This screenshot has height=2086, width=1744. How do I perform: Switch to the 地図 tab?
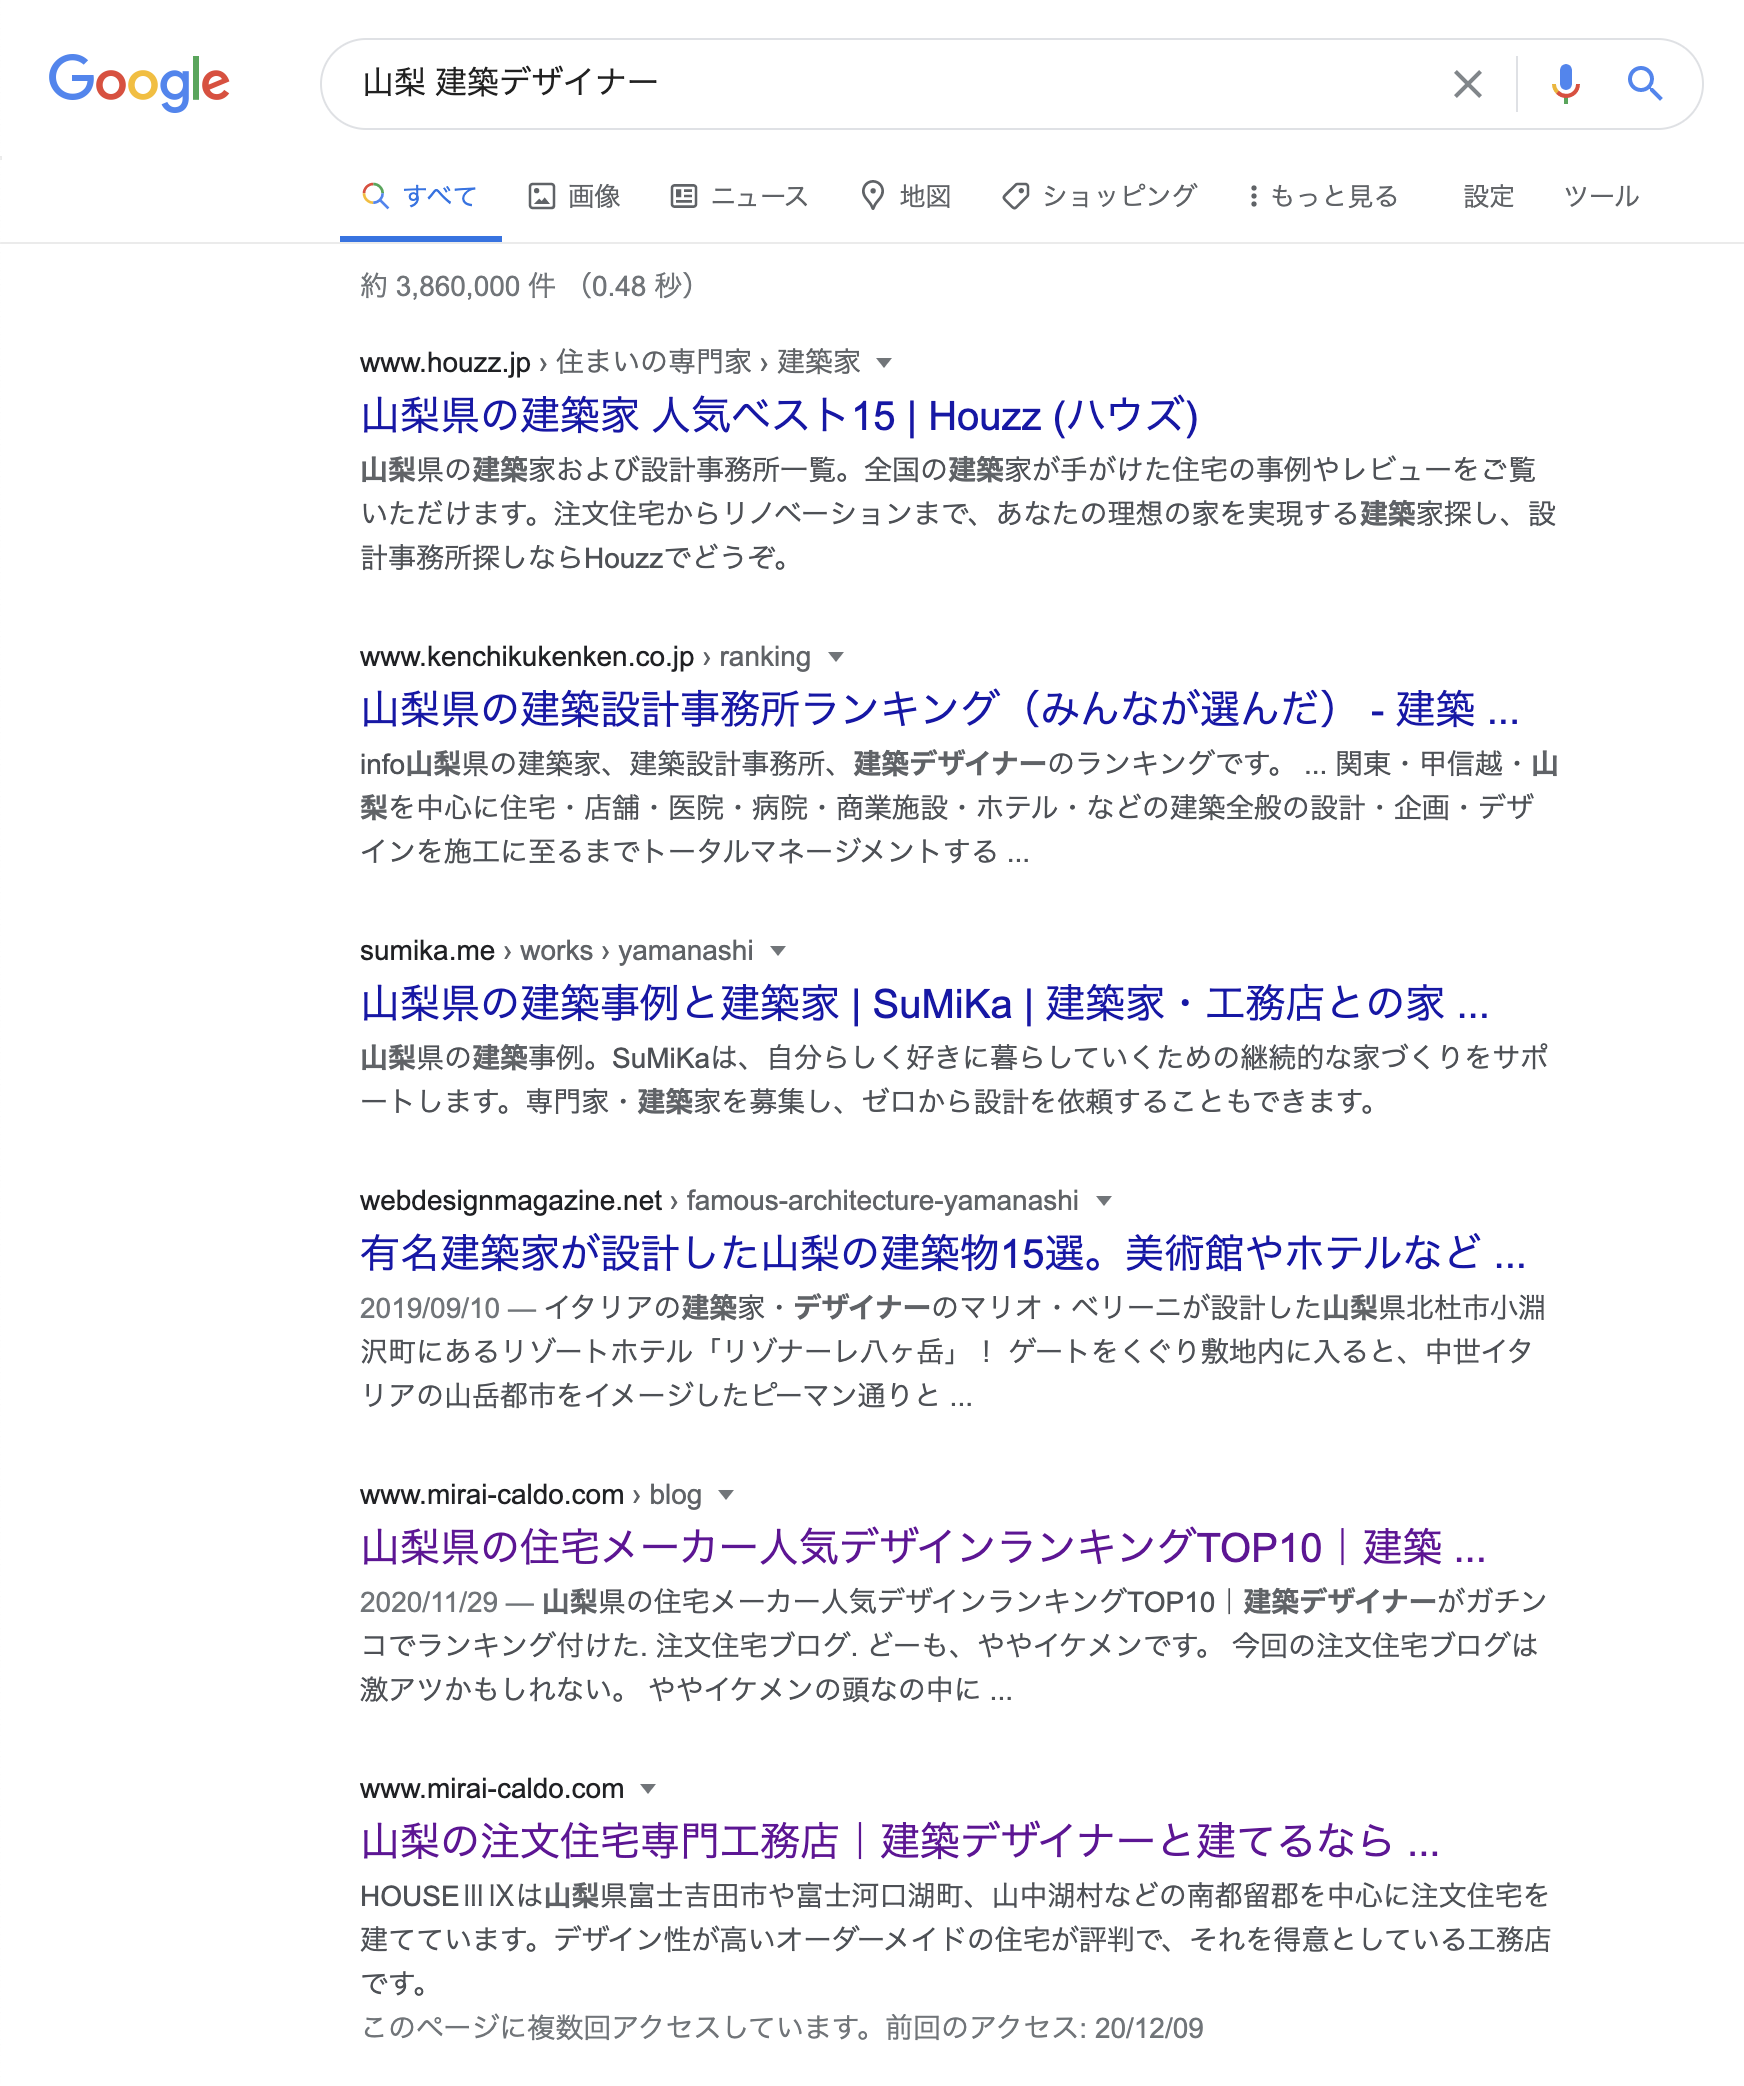(x=906, y=196)
